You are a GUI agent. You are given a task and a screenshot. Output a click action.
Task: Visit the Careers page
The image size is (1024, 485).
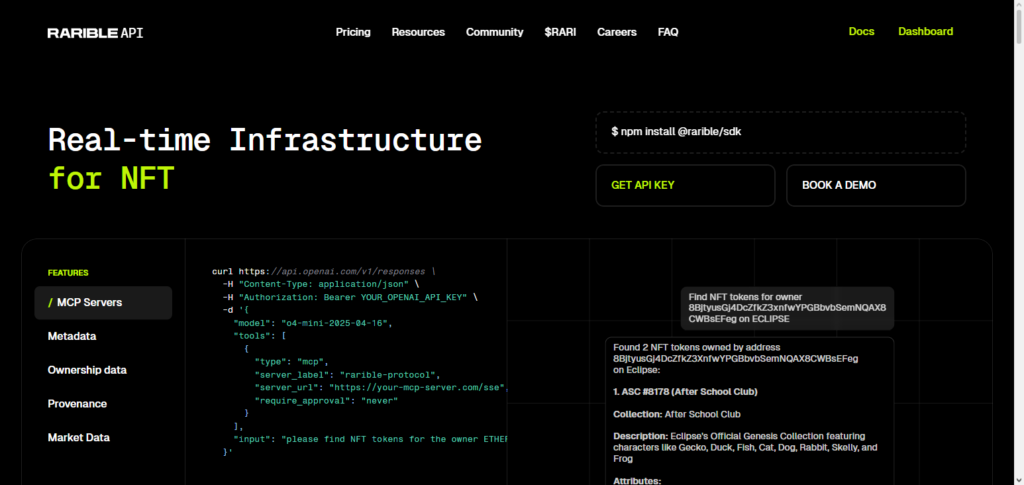(x=616, y=32)
